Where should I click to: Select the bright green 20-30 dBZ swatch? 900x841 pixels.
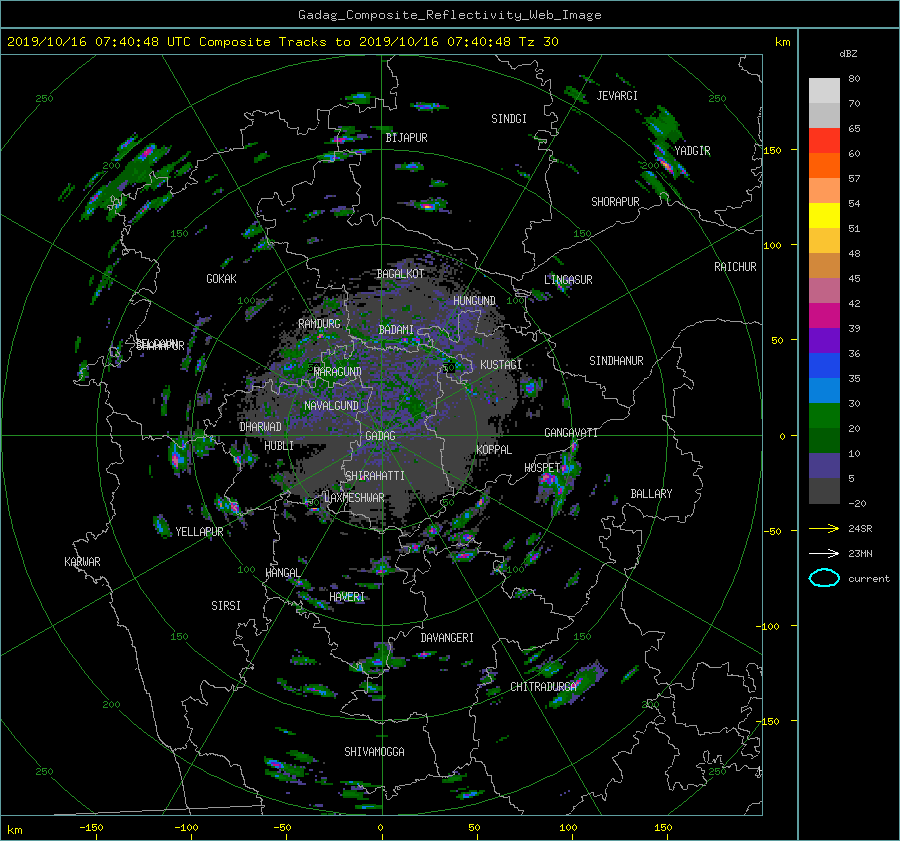pyautogui.click(x=824, y=416)
